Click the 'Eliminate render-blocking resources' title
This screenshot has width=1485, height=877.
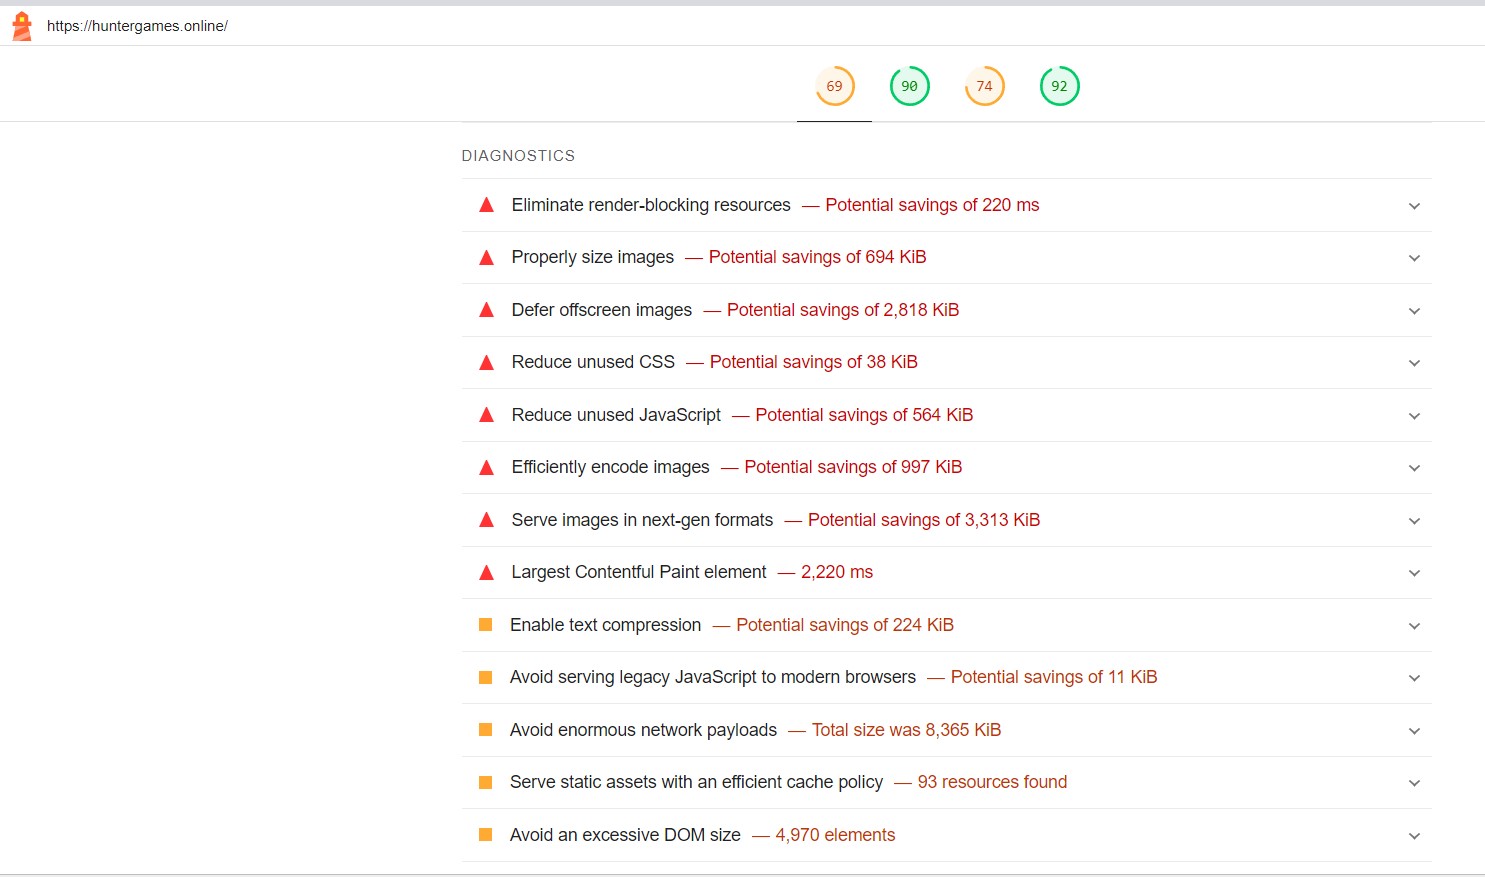point(651,205)
